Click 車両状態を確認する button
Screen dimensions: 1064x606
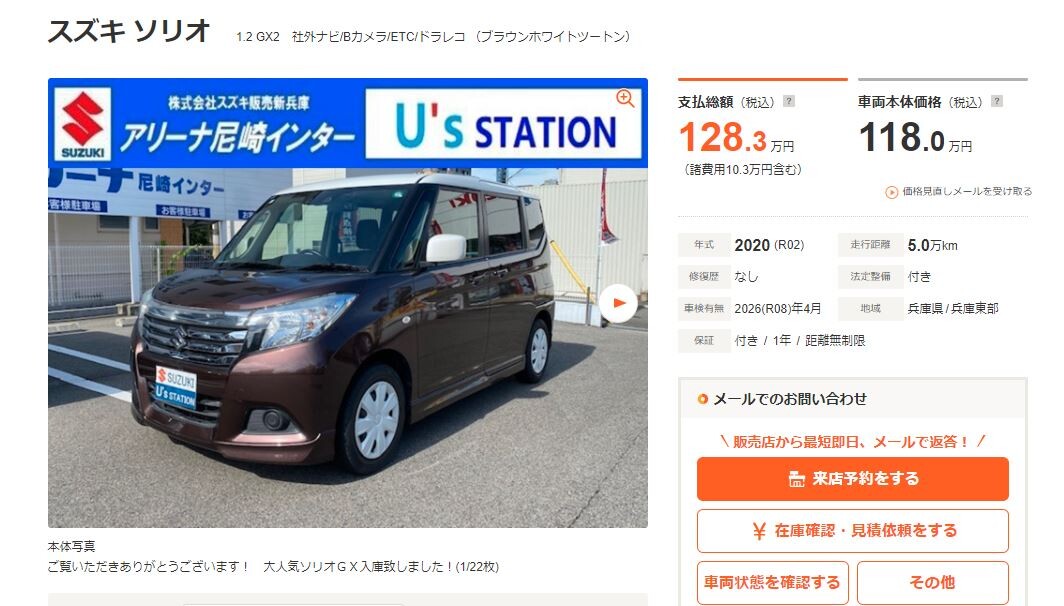click(772, 582)
